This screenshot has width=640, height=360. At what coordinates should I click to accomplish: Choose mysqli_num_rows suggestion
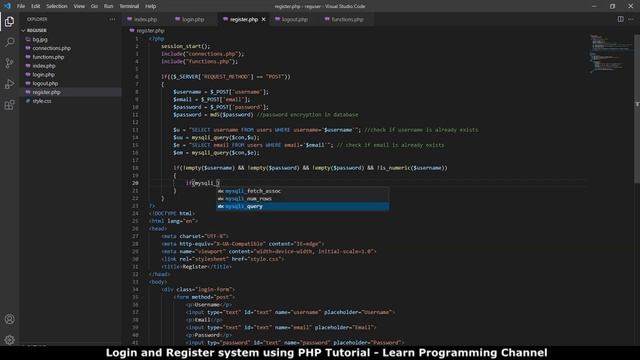point(302,199)
